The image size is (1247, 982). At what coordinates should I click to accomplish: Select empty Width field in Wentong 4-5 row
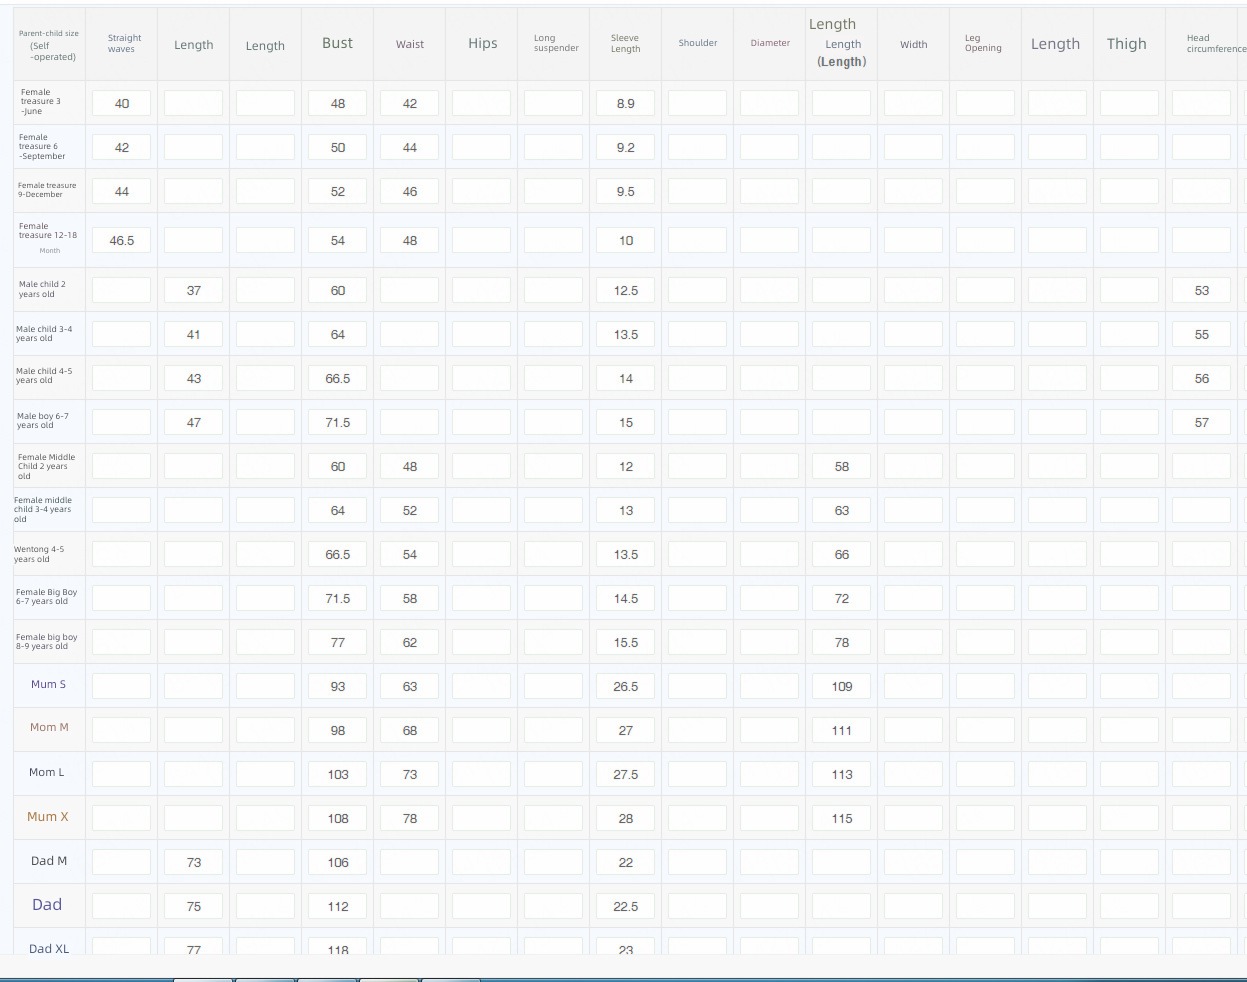pyautogui.click(x=914, y=554)
